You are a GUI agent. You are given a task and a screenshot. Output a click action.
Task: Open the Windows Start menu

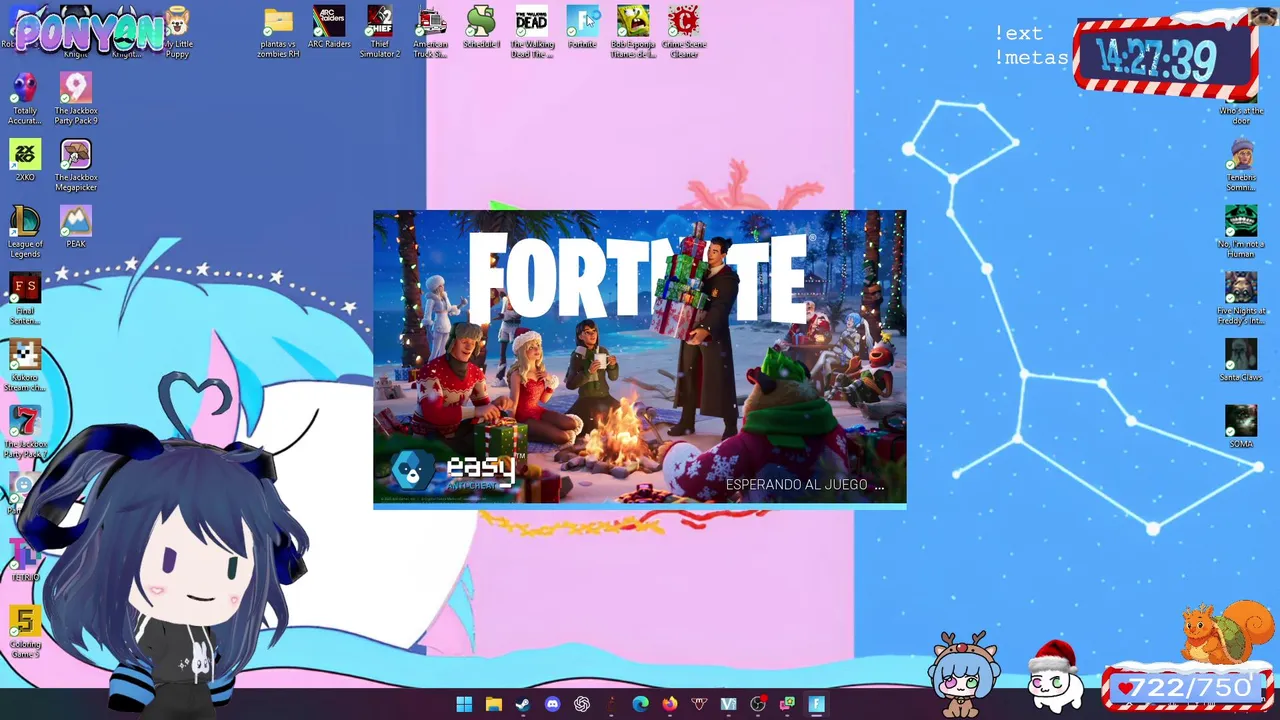pyautogui.click(x=464, y=704)
